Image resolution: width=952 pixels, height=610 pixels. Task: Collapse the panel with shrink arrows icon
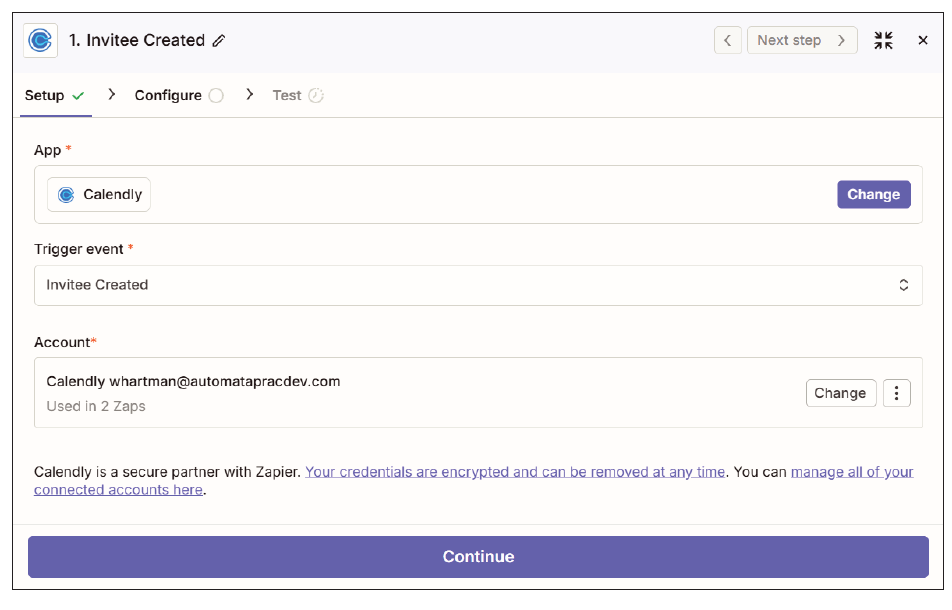point(883,41)
